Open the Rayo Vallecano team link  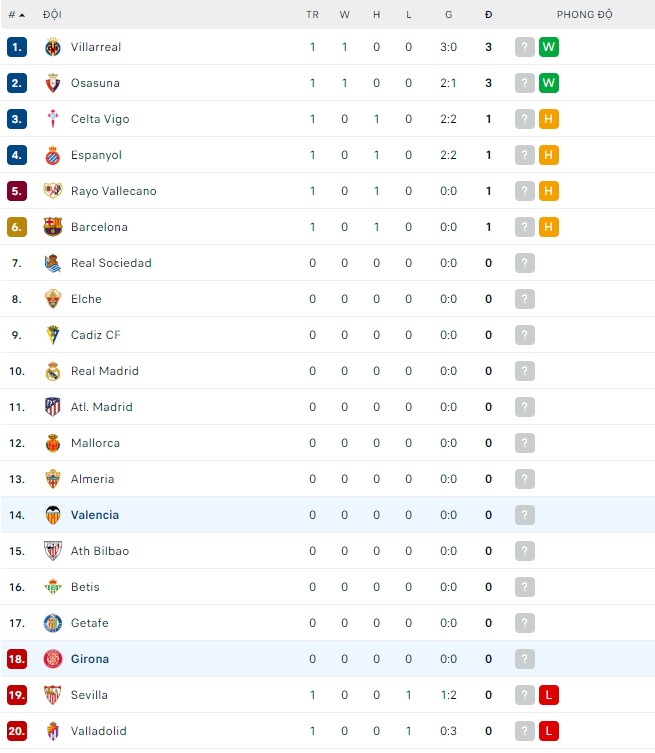pyautogui.click(x=113, y=191)
